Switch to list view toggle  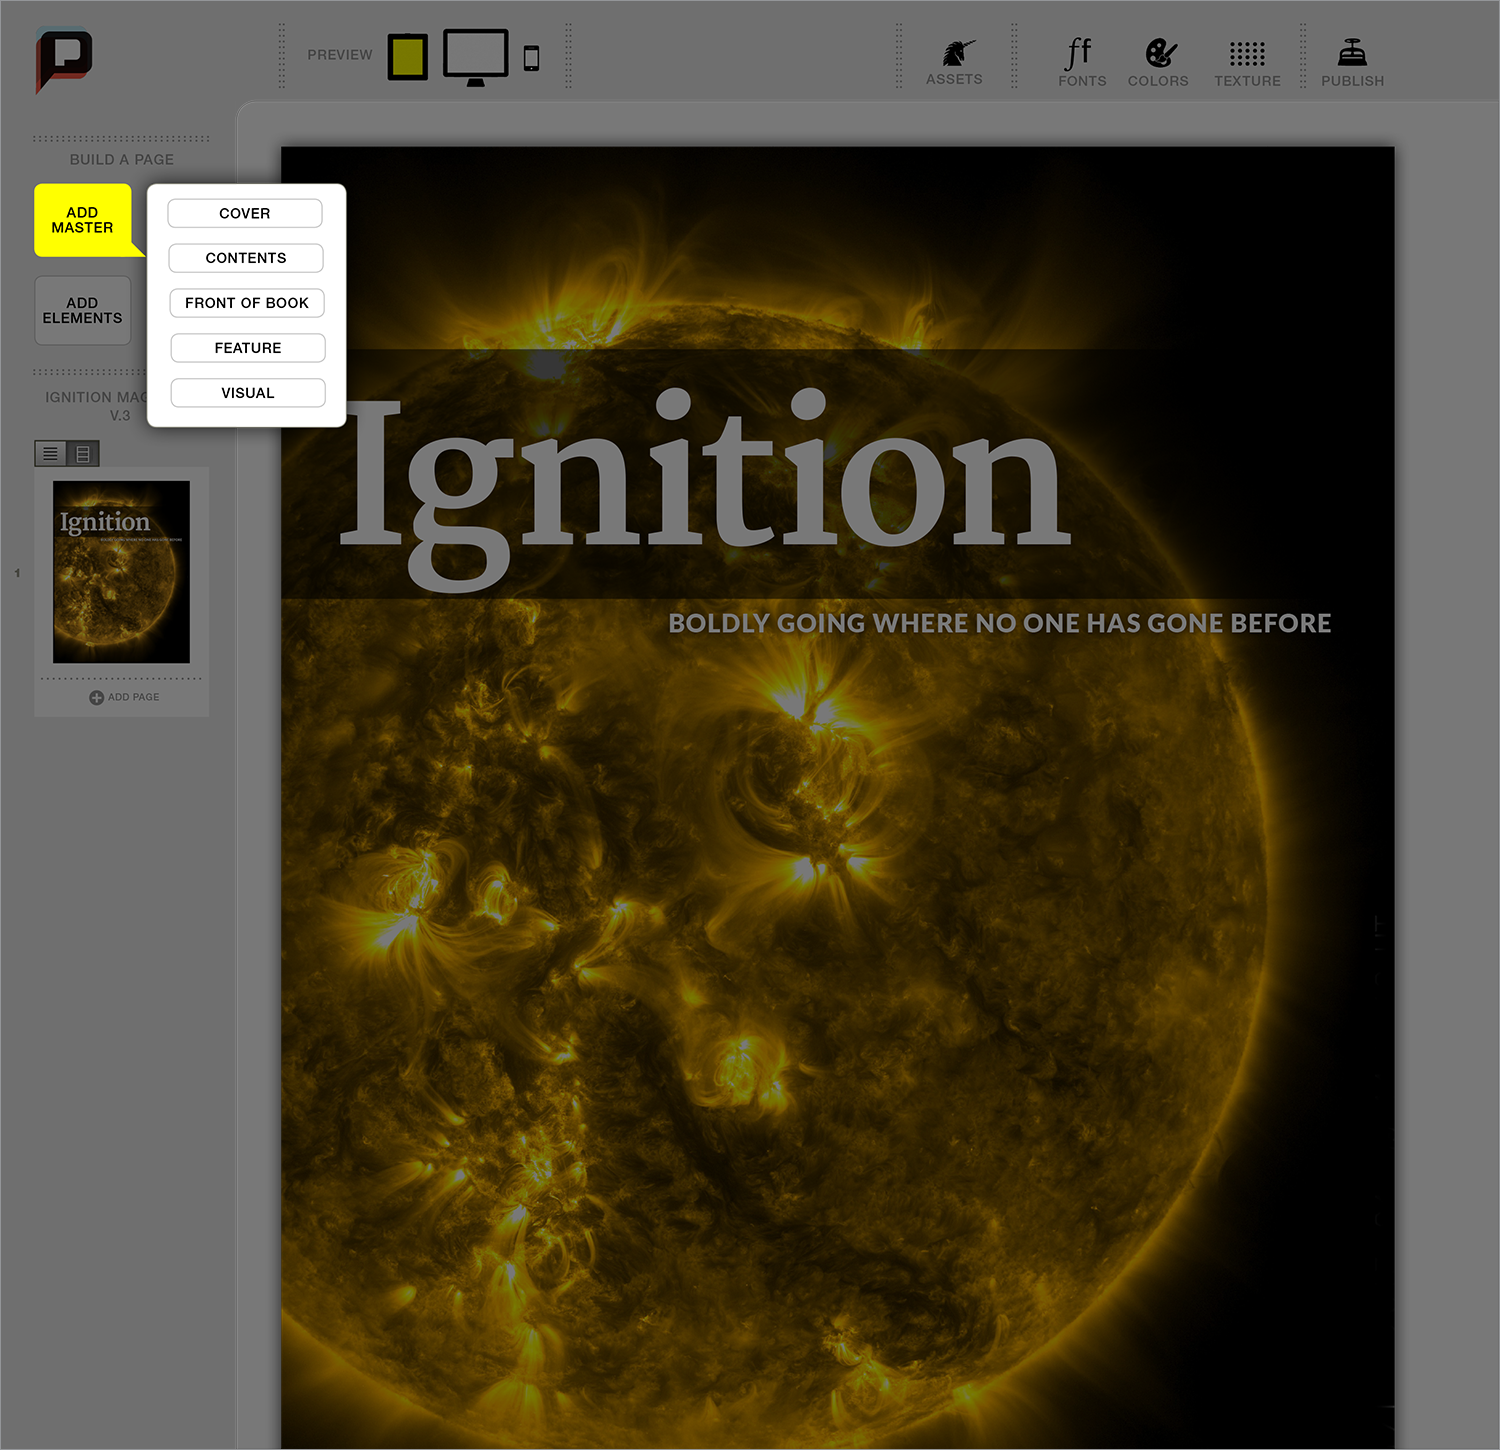tap(50, 454)
